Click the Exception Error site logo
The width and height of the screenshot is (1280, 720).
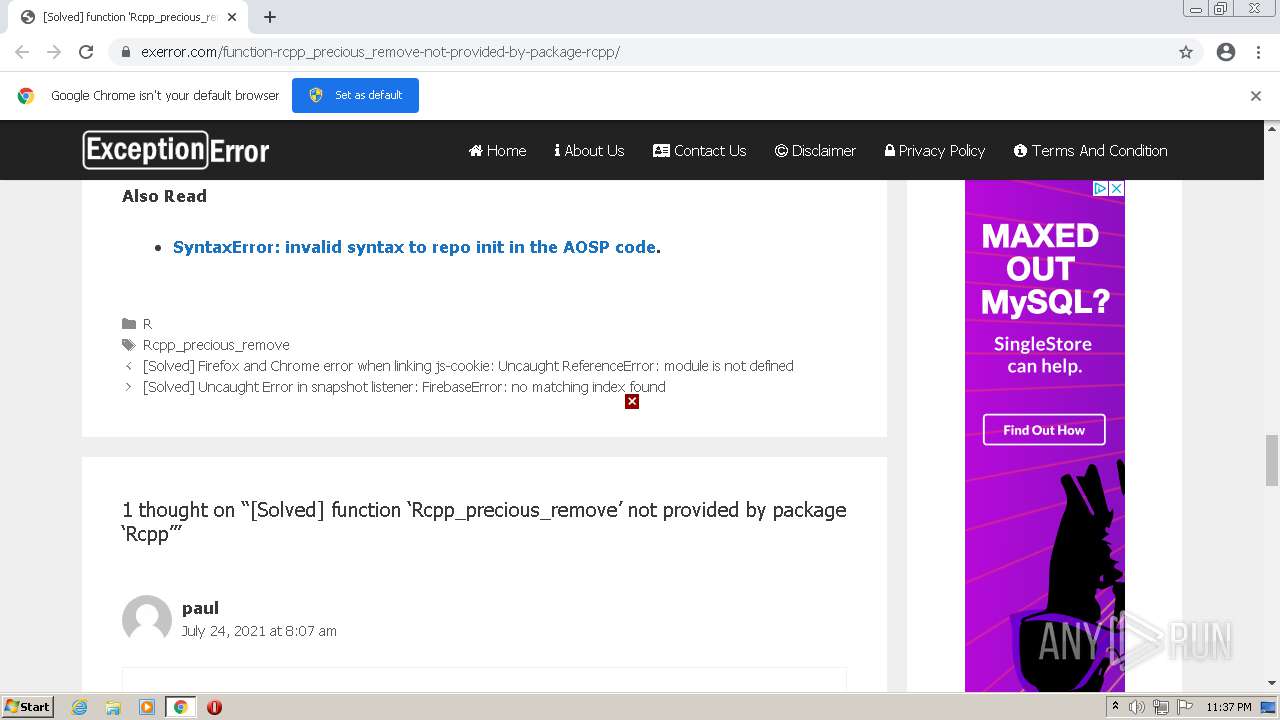coord(176,150)
